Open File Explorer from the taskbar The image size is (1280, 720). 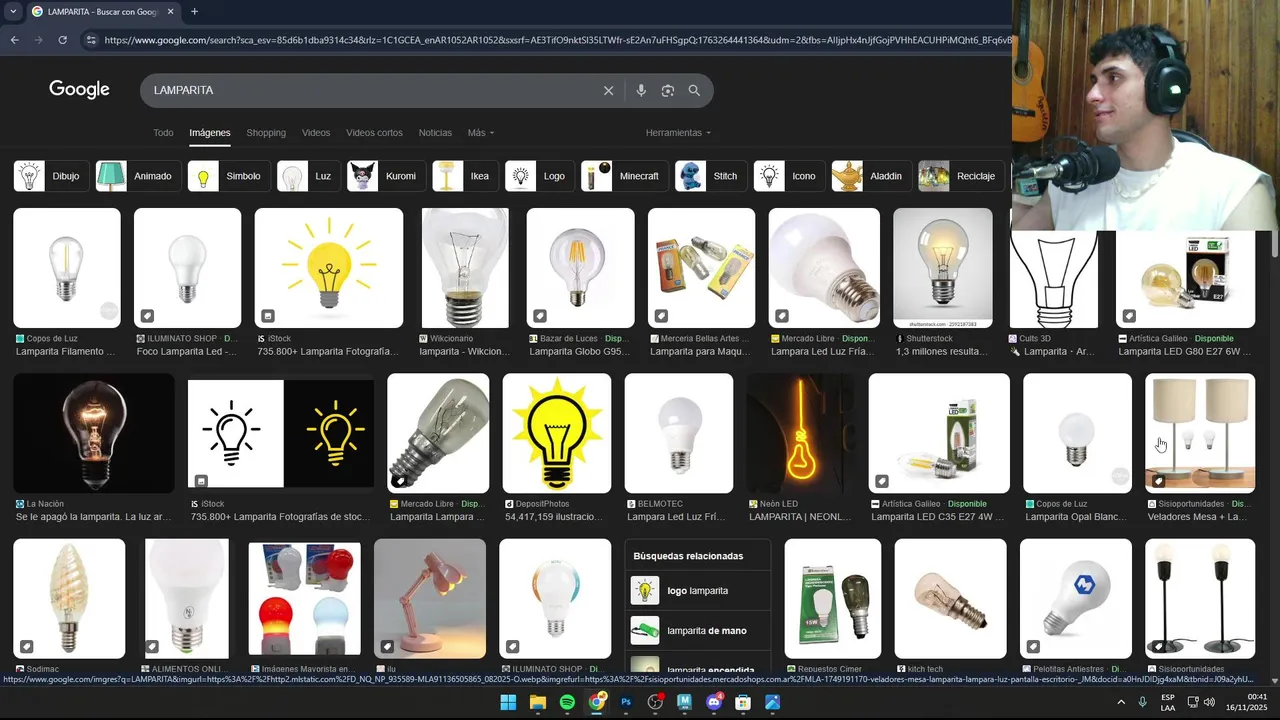tap(537, 702)
